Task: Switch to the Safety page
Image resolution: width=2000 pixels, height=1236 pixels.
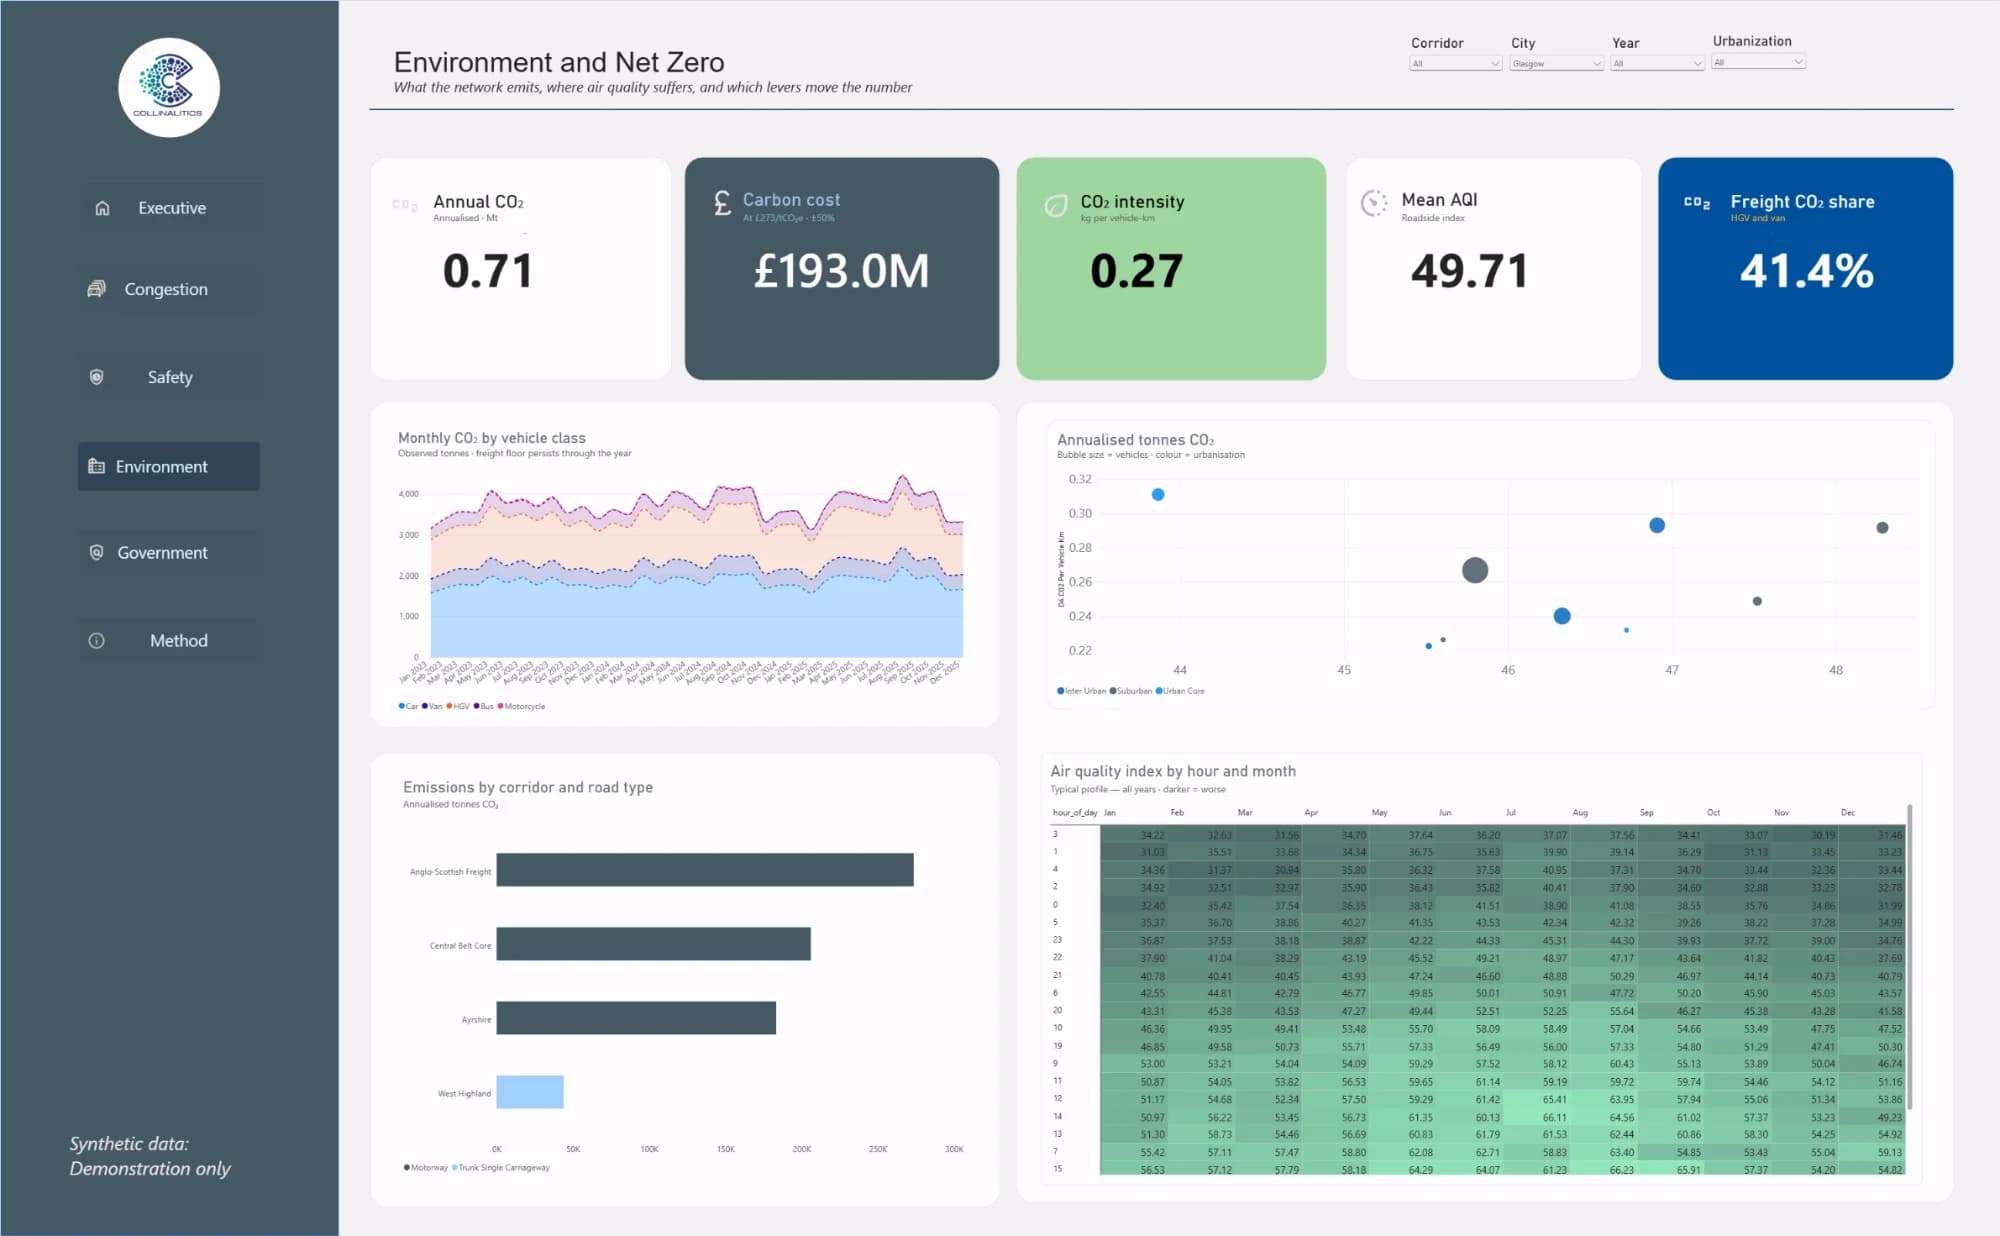Action: pos(169,377)
